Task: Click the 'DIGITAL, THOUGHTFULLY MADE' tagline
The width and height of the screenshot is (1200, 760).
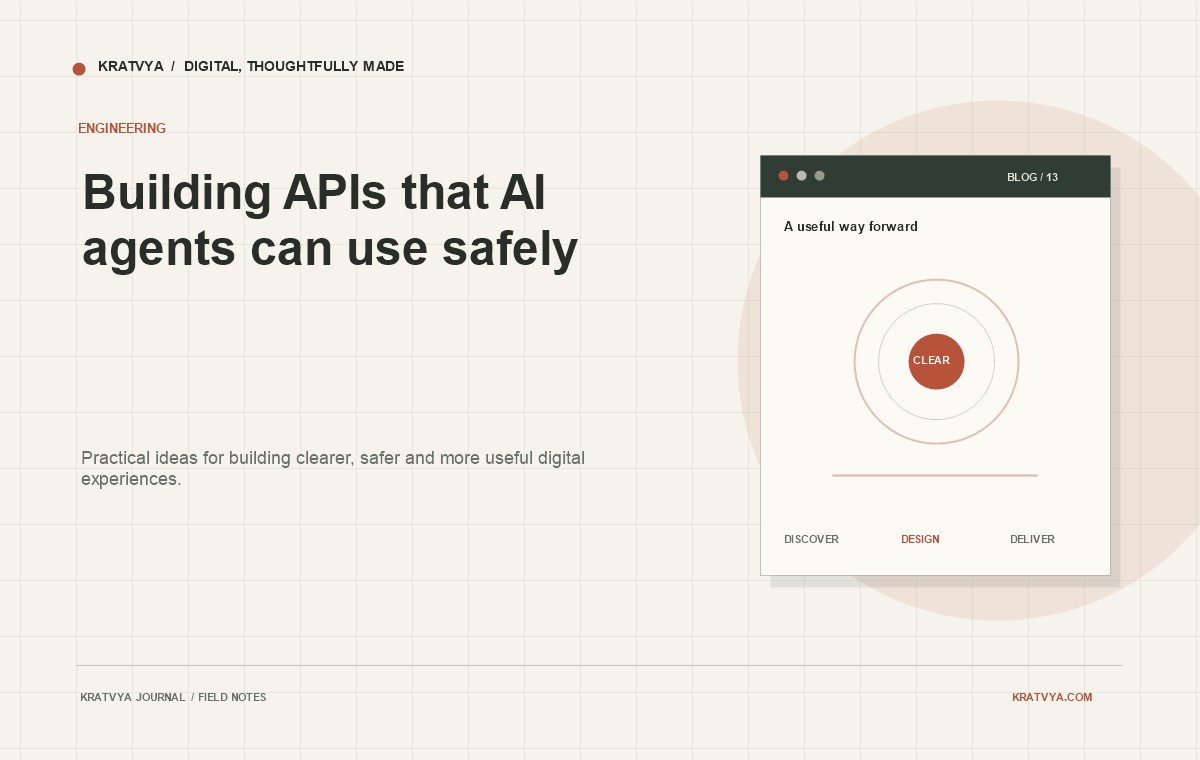Action: pyautogui.click(x=294, y=67)
